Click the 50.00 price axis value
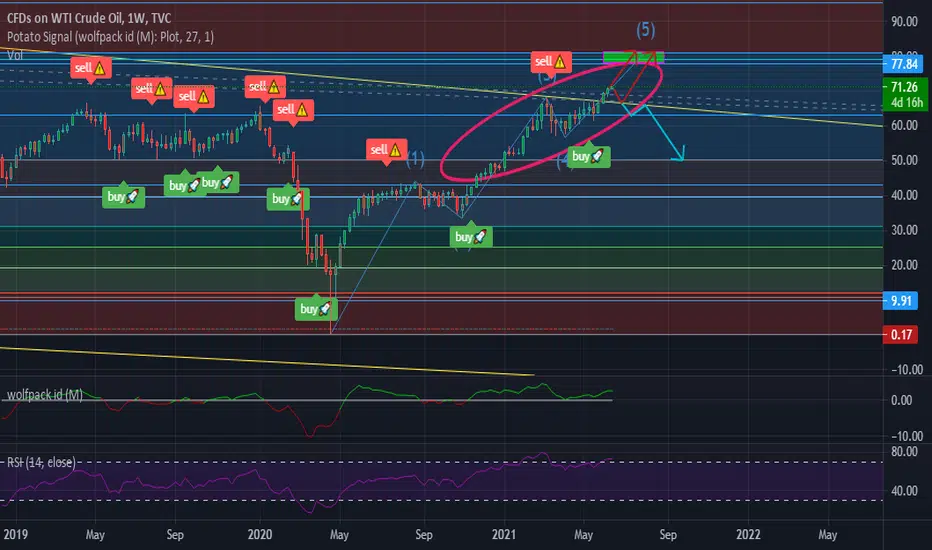 click(904, 161)
